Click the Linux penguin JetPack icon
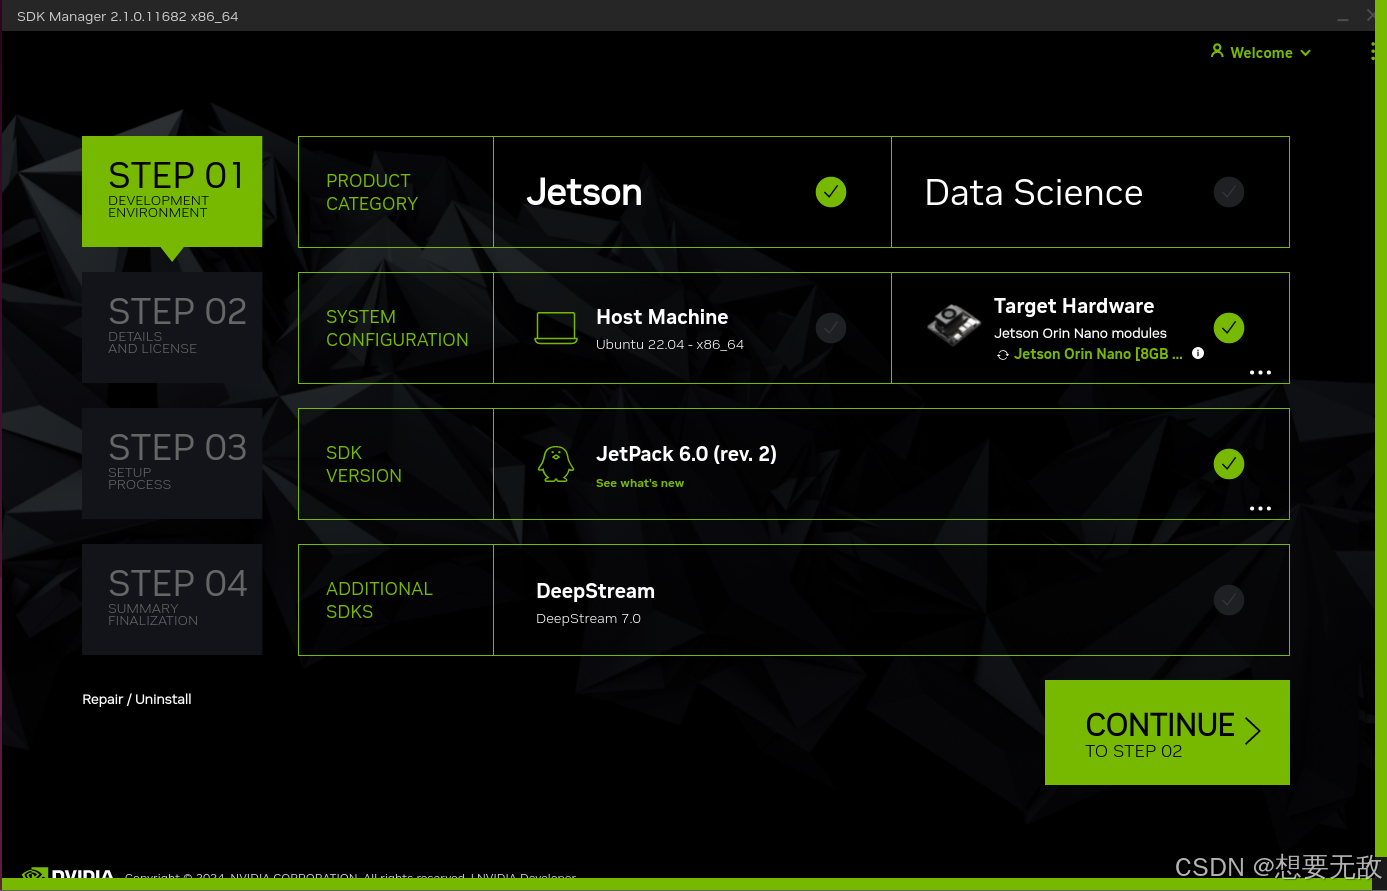The width and height of the screenshot is (1387, 891). [x=556, y=464]
